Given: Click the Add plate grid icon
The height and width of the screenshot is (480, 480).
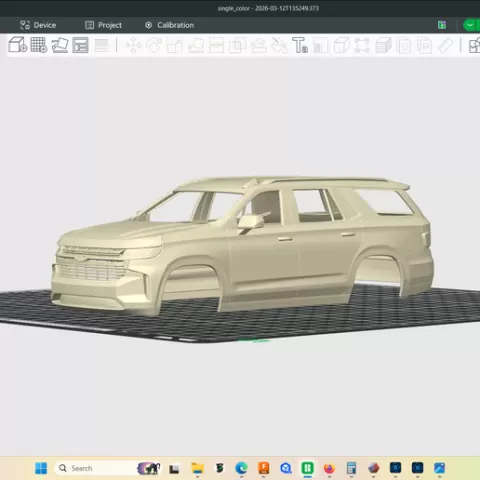Looking at the screenshot, I should (39, 45).
